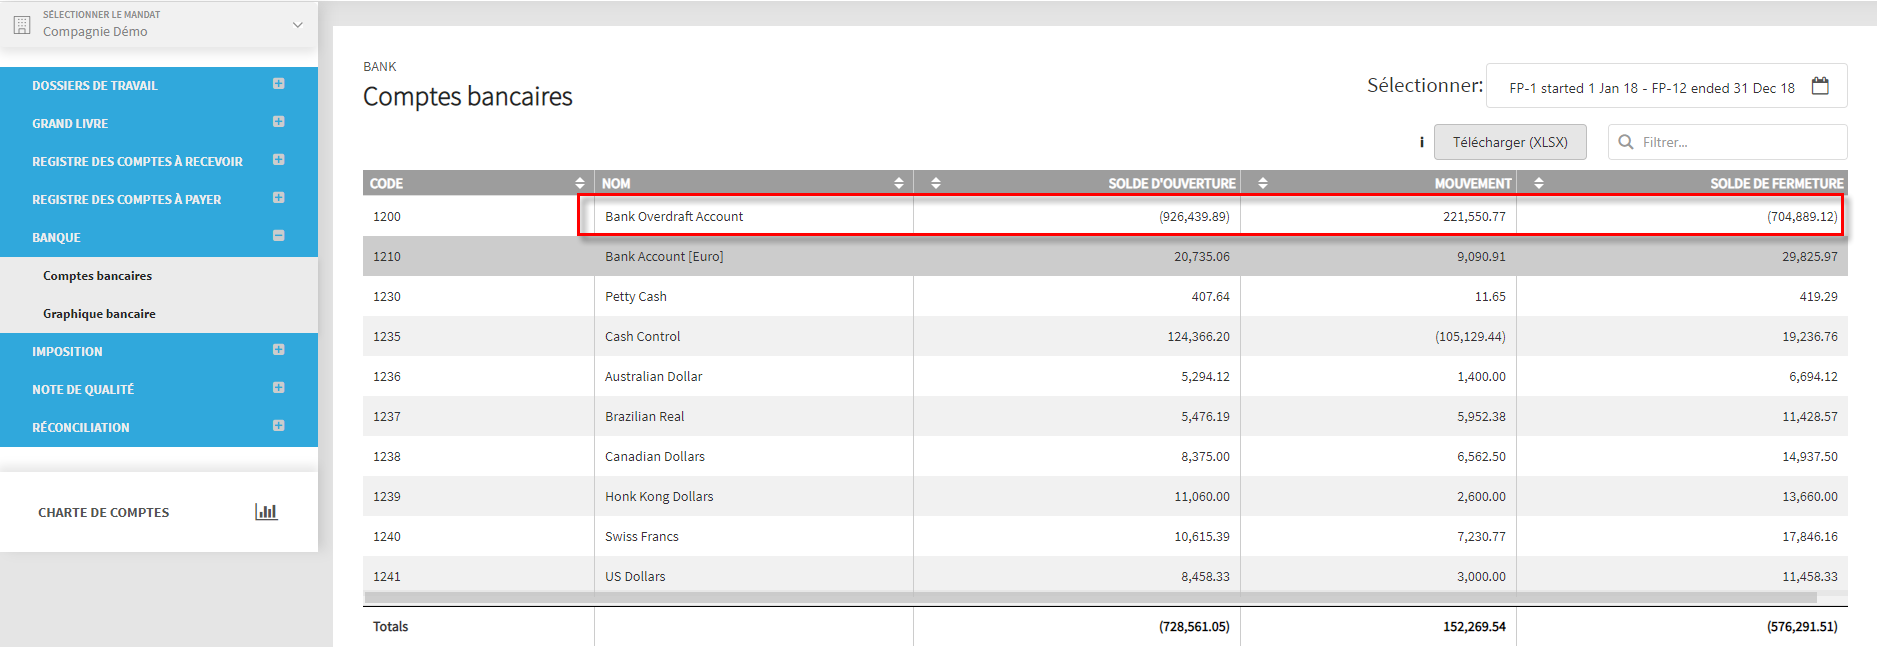Select the Petty Cash row

[1105, 296]
